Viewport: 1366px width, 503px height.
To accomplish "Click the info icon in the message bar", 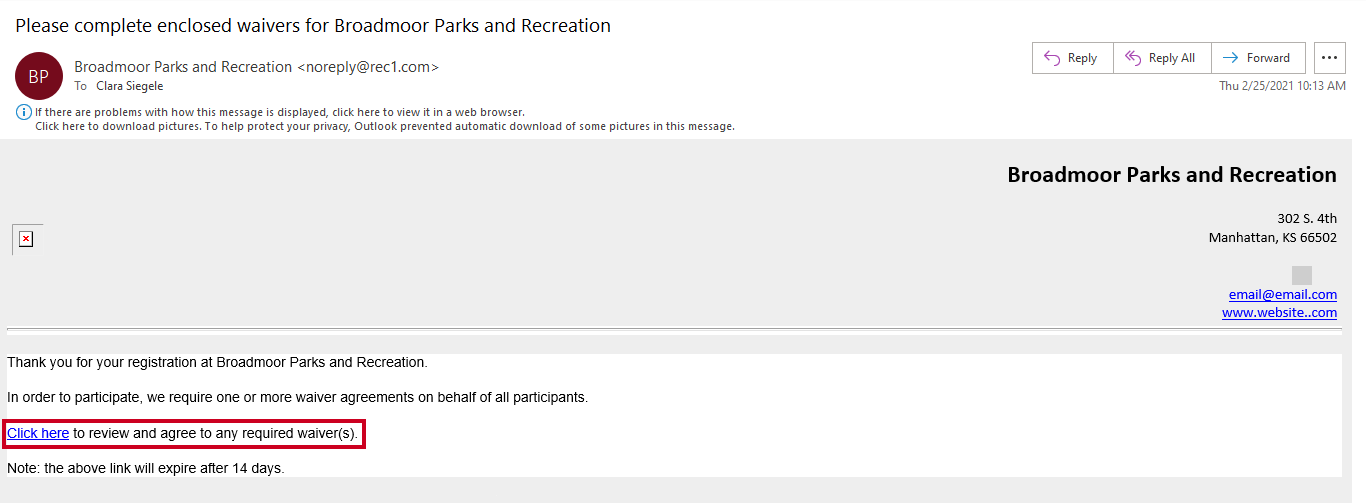I will (23, 112).
